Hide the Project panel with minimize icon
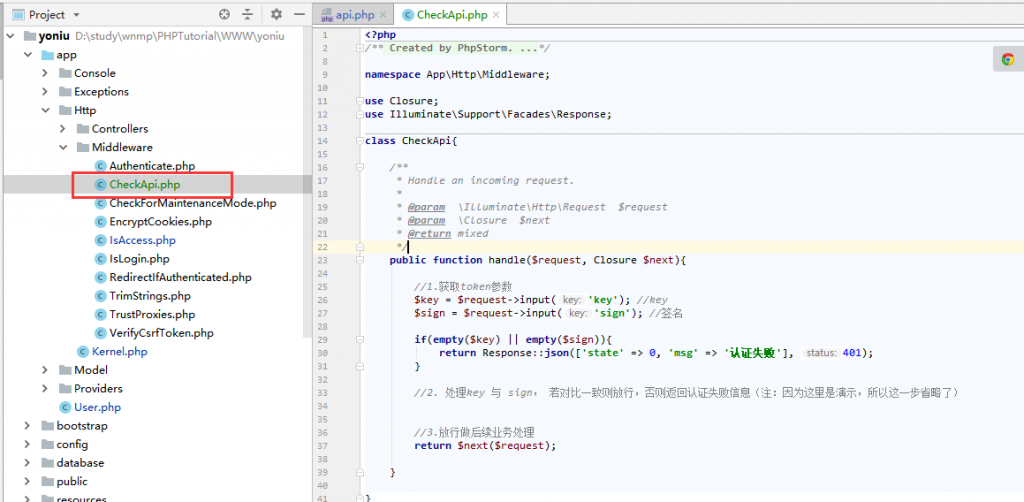 (297, 15)
